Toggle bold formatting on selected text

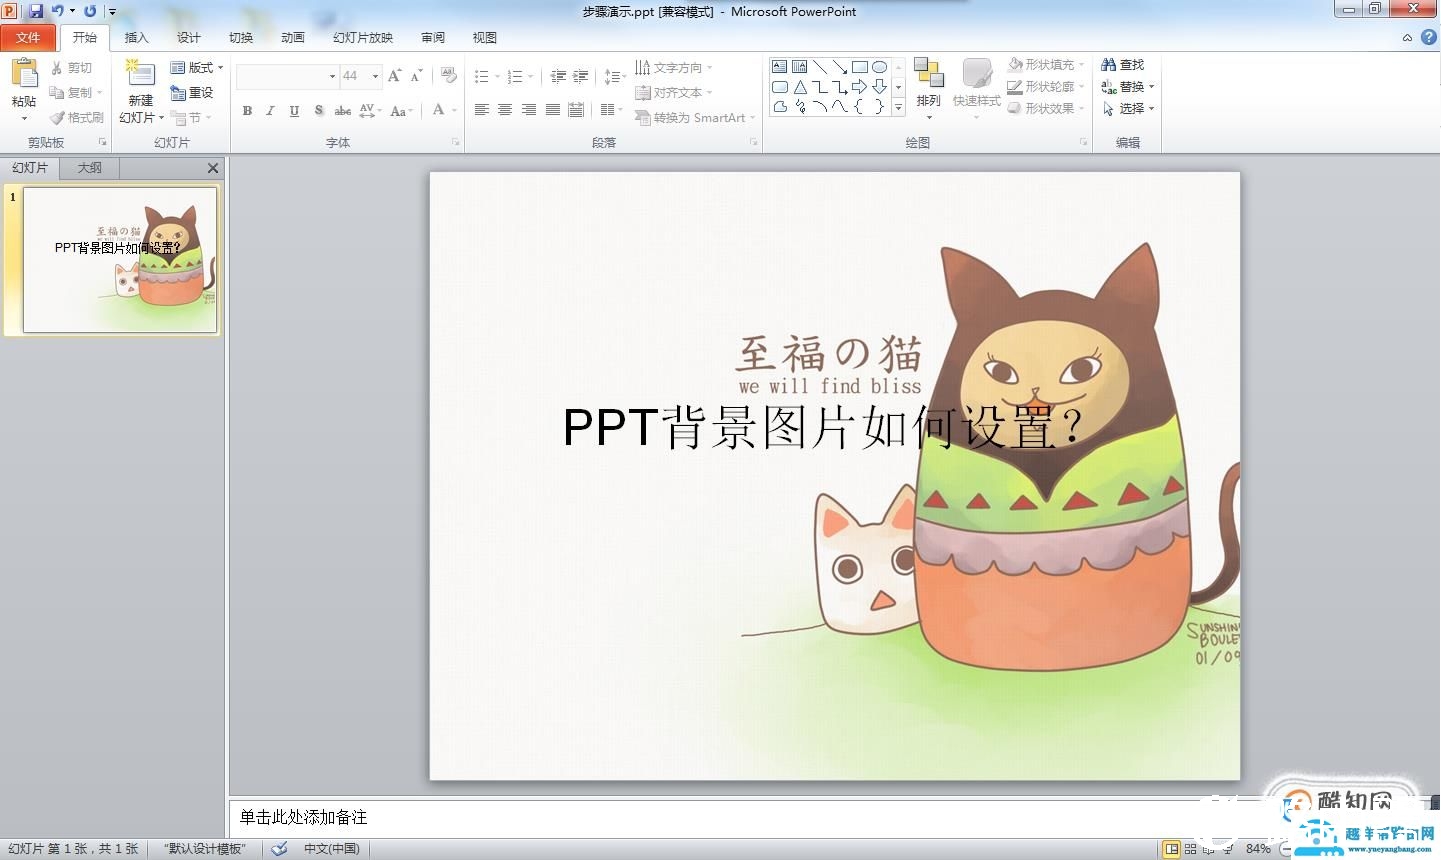[x=247, y=111]
